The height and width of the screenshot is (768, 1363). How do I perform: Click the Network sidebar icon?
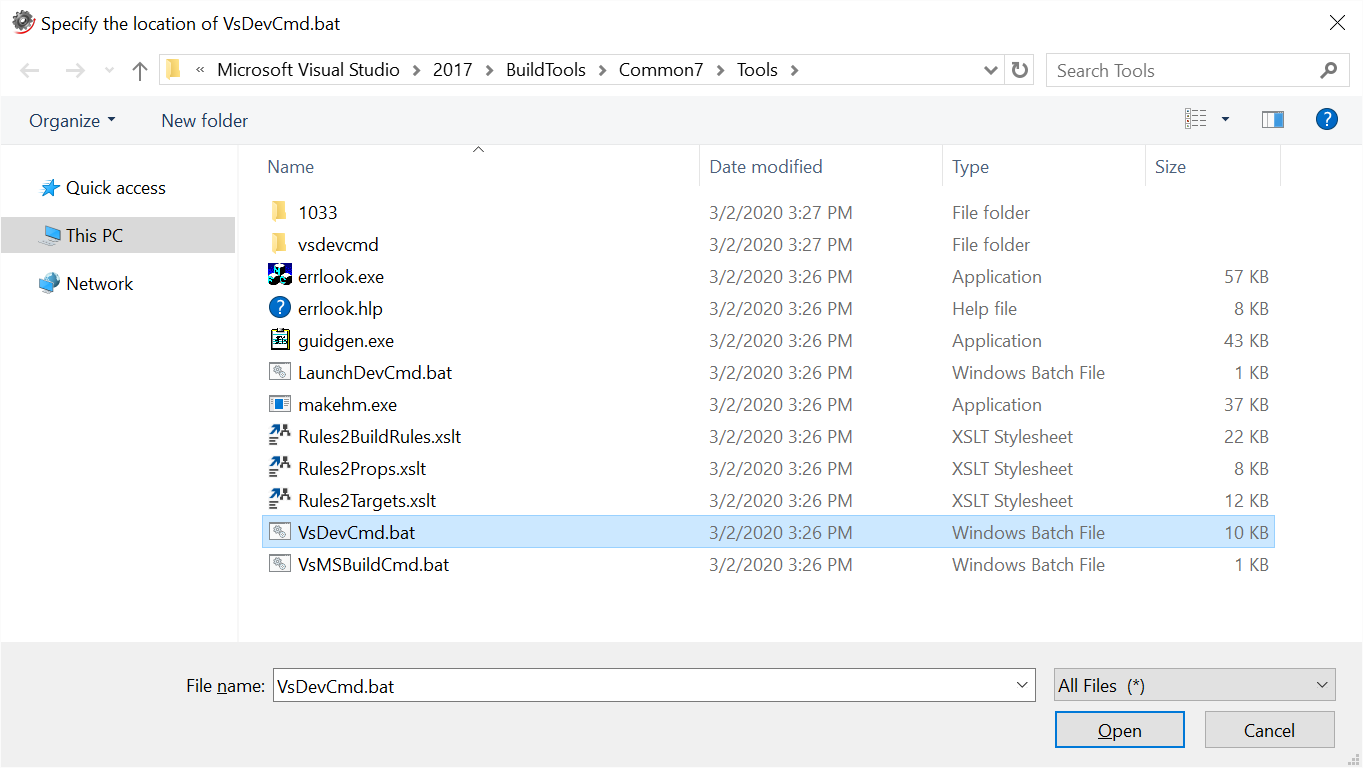click(x=50, y=283)
